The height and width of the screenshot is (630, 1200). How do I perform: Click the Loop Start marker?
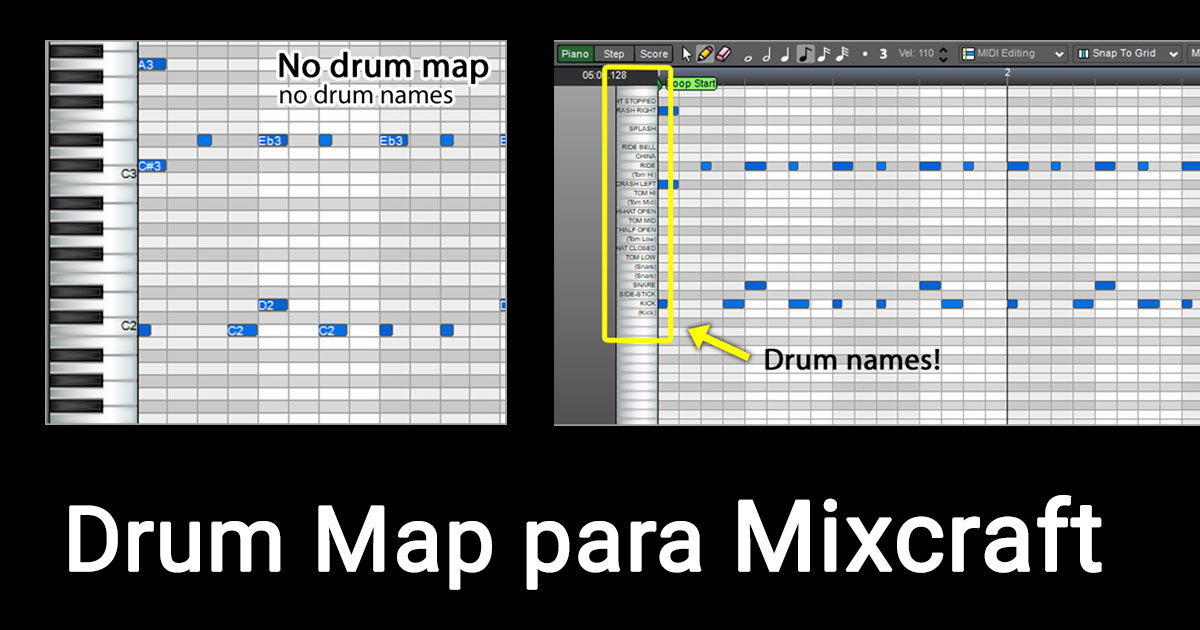tap(692, 84)
